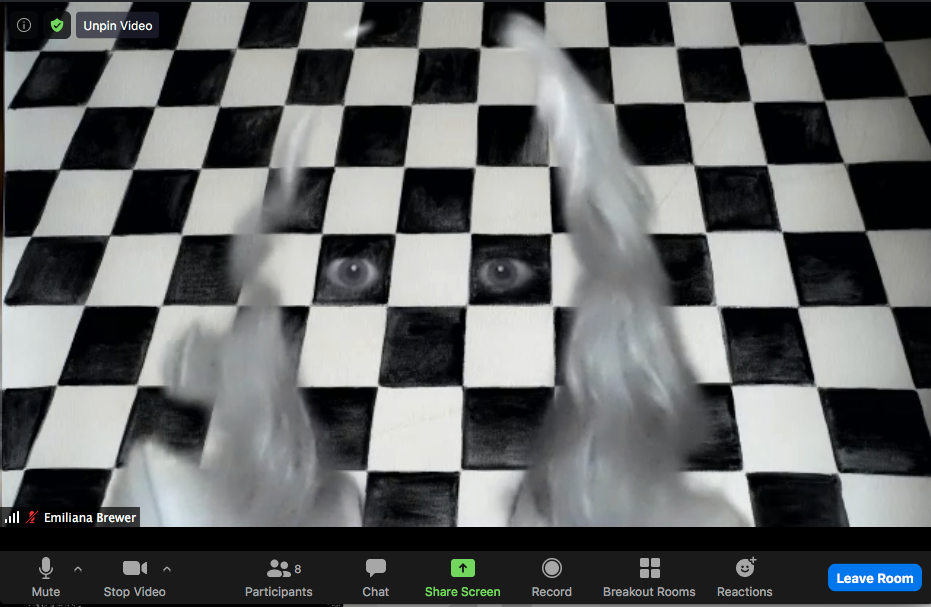
Task: Click the participant count number 8
Action: pos(298,569)
